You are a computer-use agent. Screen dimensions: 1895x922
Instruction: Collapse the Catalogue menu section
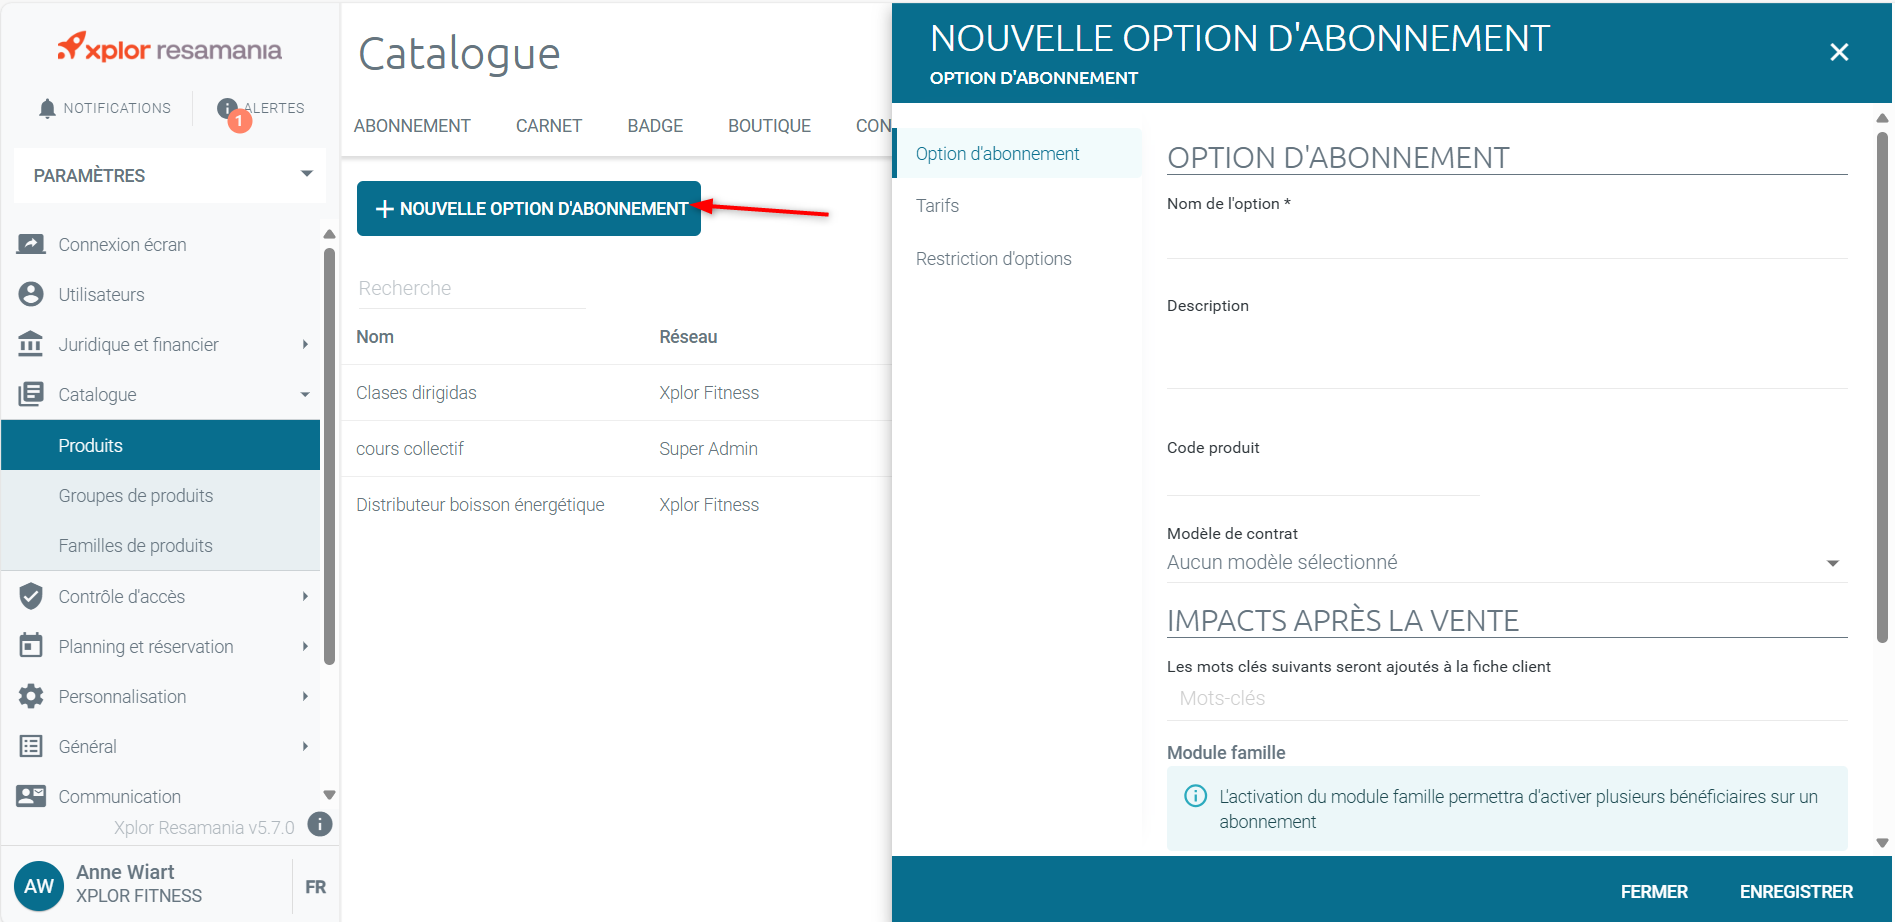pyautogui.click(x=305, y=394)
